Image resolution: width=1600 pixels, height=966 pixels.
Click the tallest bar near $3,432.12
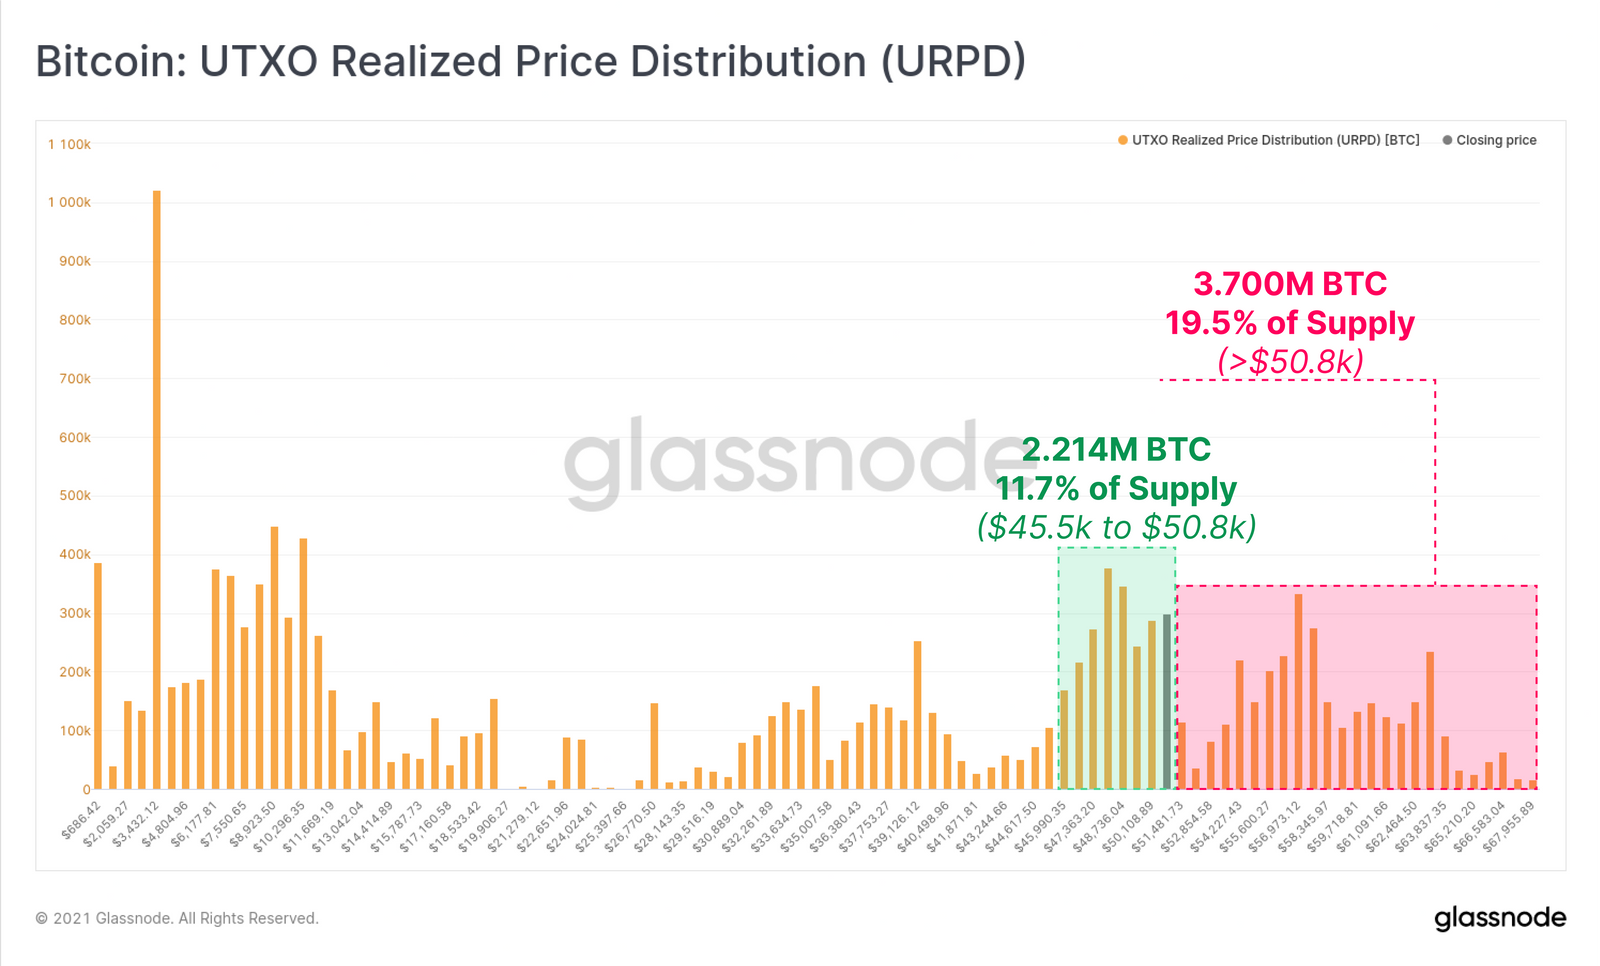(157, 490)
